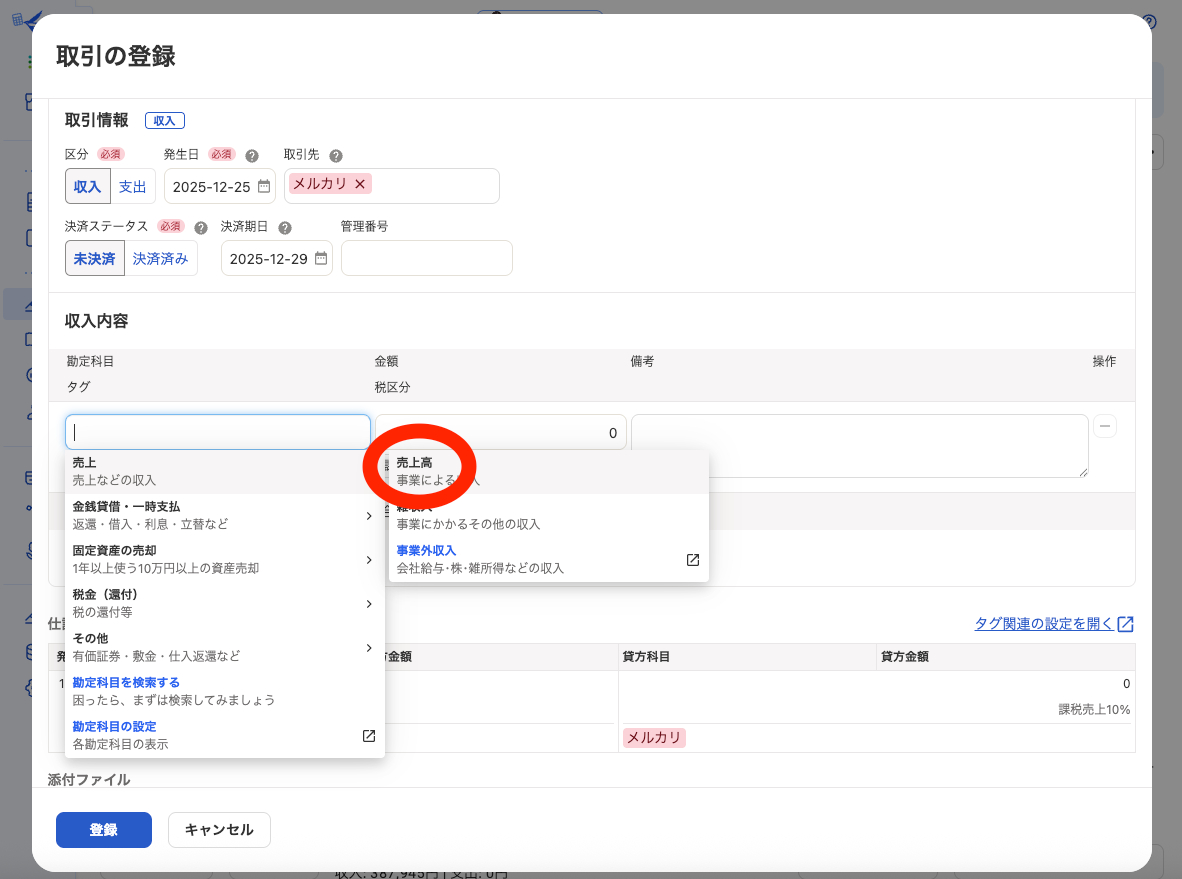The image size is (1182, 879).
Task: Delete the income row with minus icon
Action: [x=1105, y=426]
